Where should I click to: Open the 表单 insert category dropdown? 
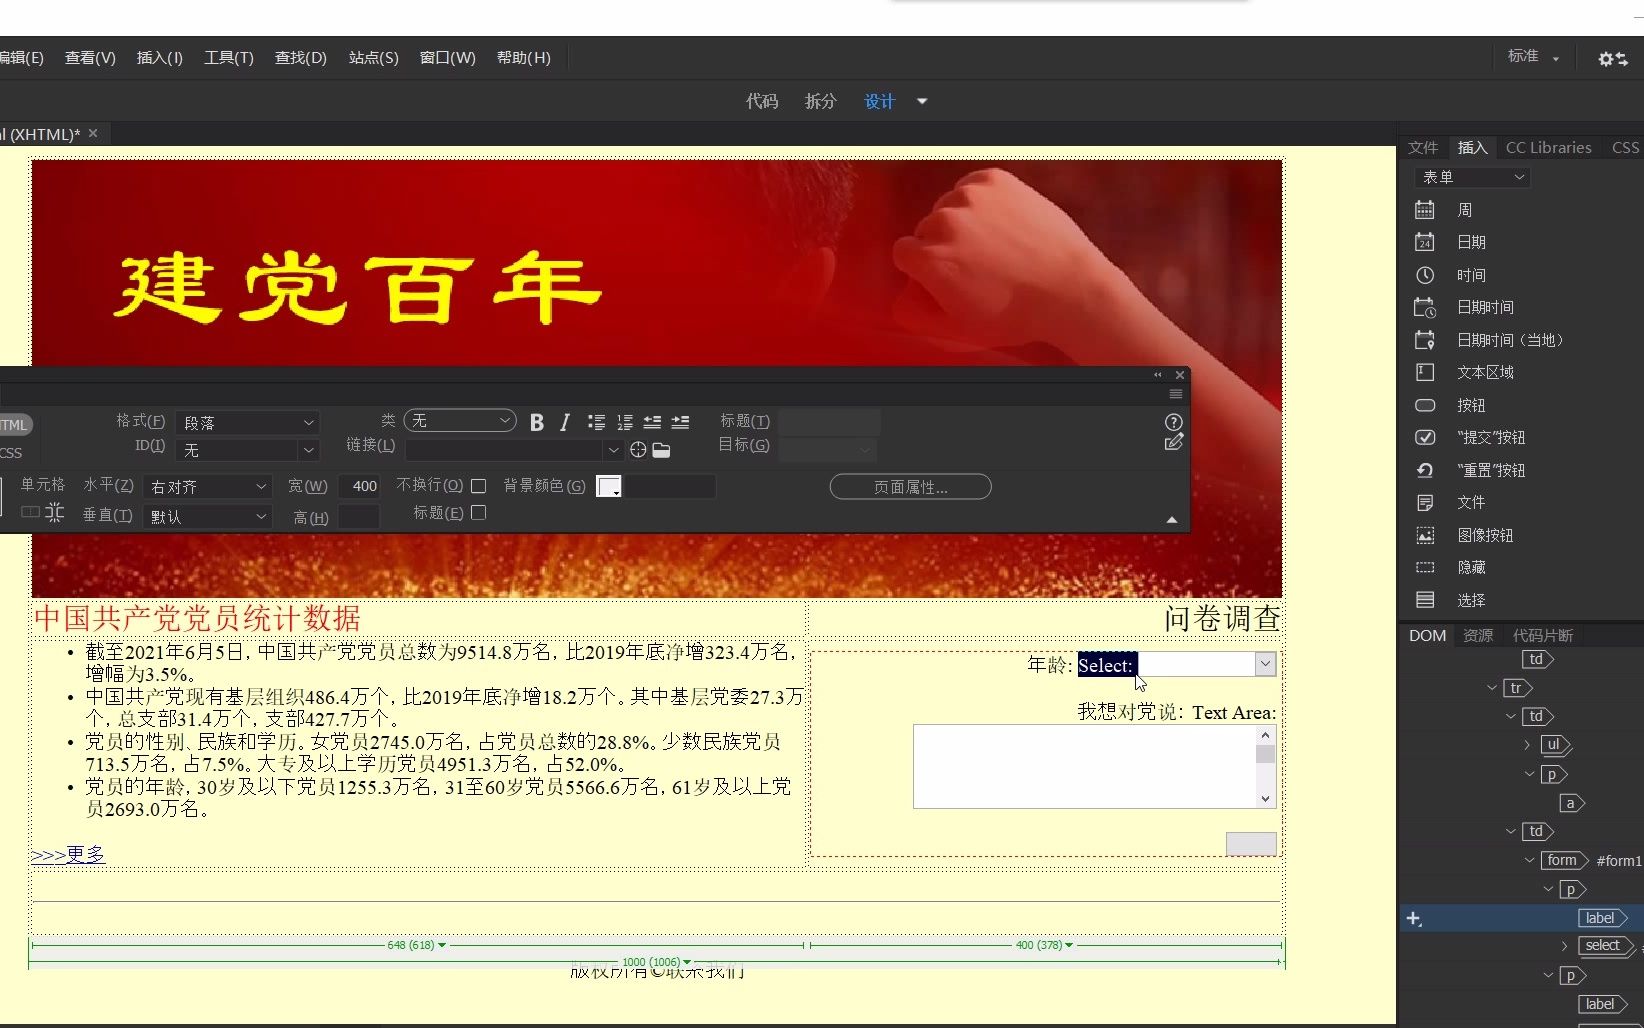coord(1472,177)
